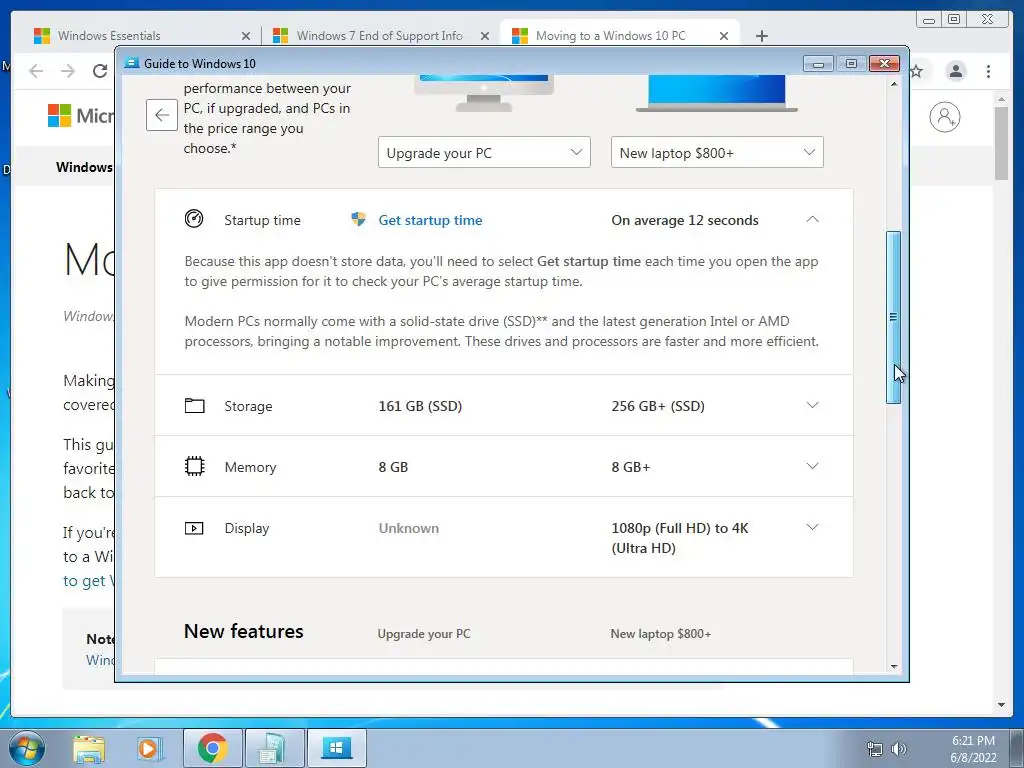The width and height of the screenshot is (1024, 768).
Task: Click the Unknown display value
Action: click(x=408, y=528)
